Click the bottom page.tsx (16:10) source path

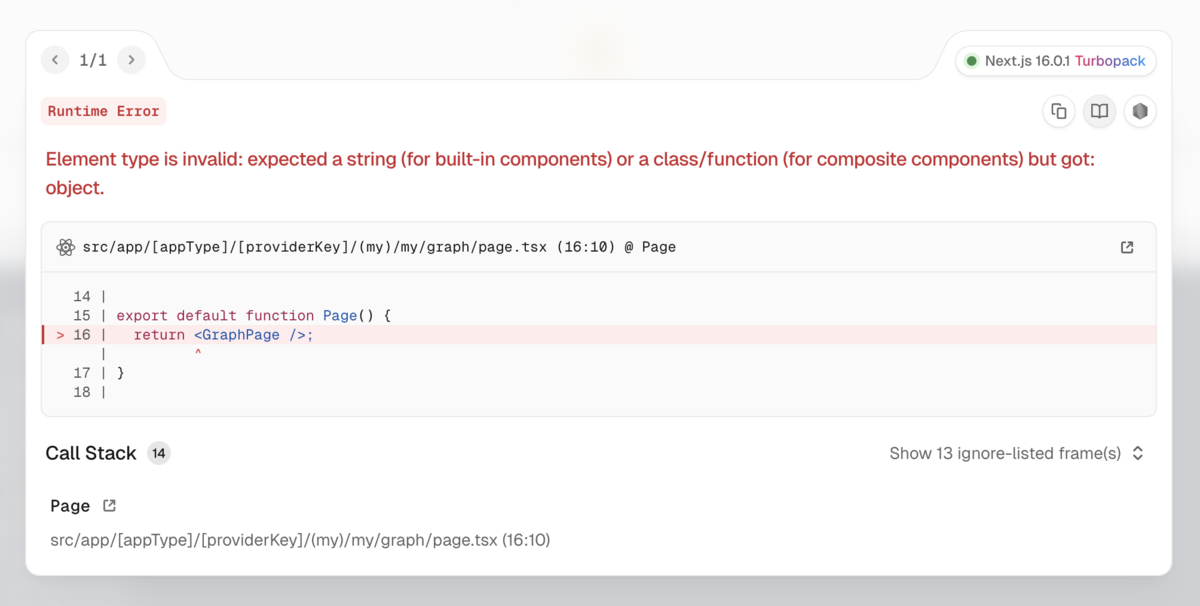click(x=300, y=540)
